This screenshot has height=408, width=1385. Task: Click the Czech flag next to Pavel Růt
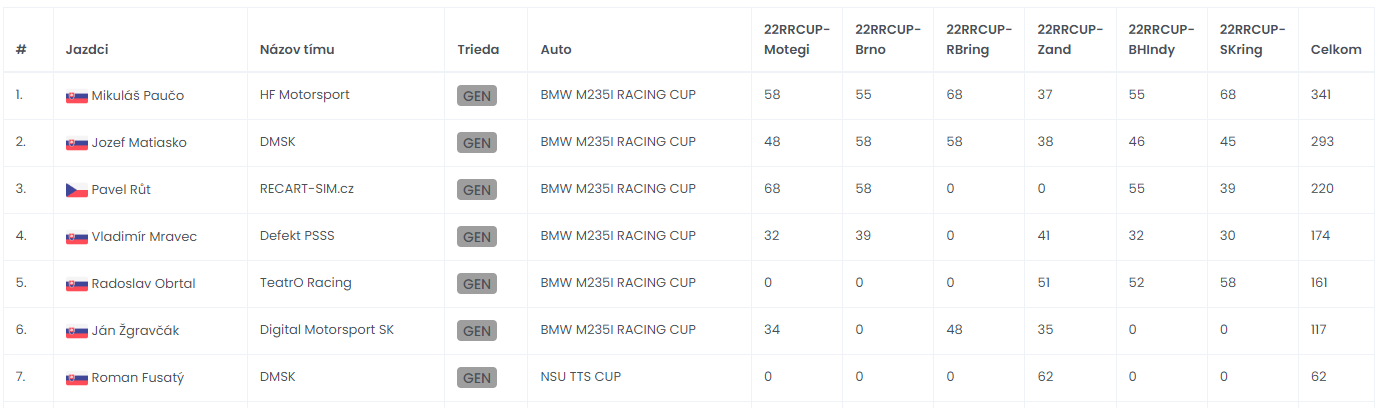(x=77, y=190)
